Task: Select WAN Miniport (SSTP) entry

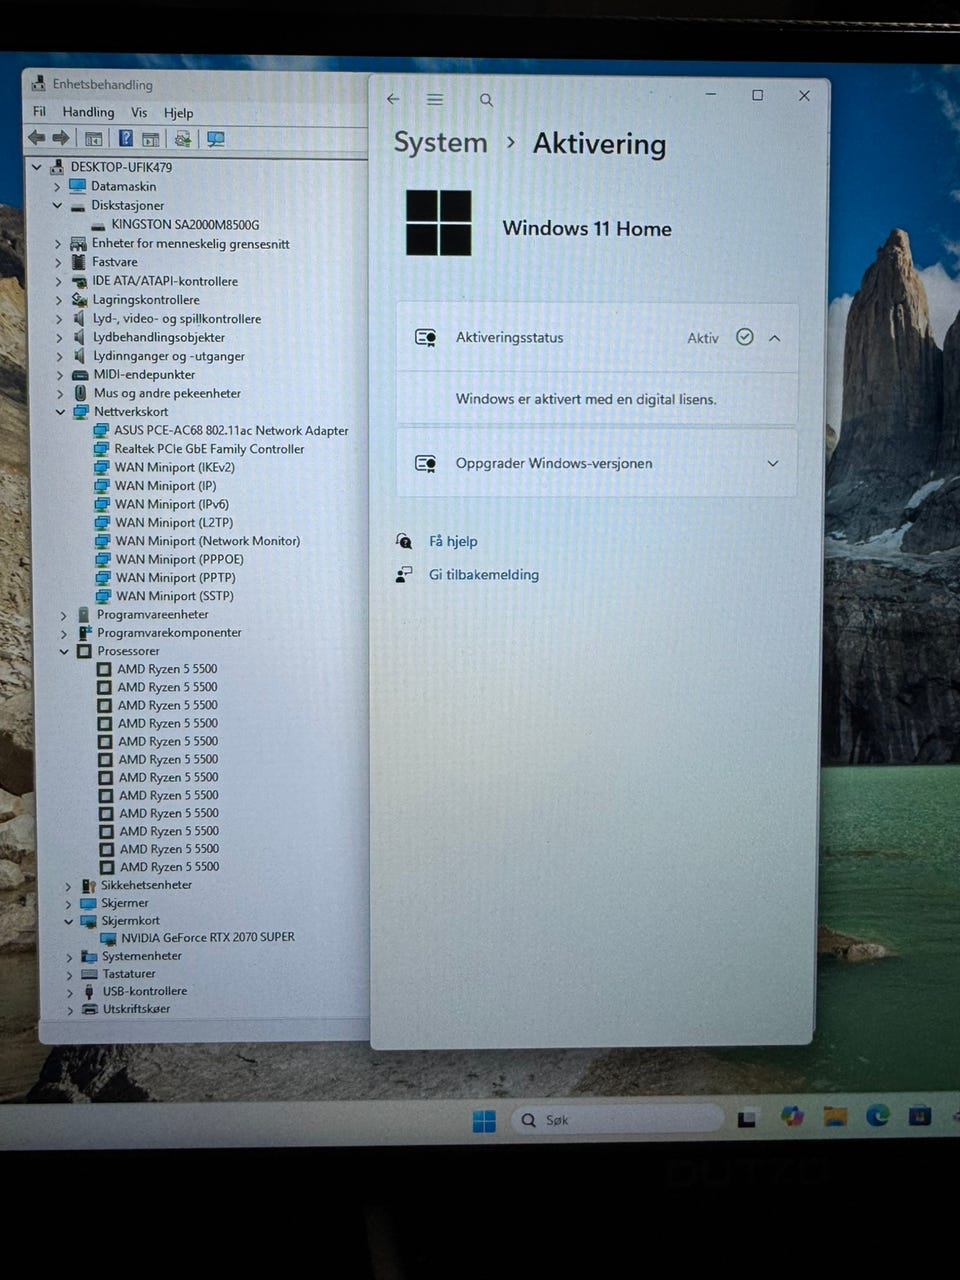Action: click(175, 596)
